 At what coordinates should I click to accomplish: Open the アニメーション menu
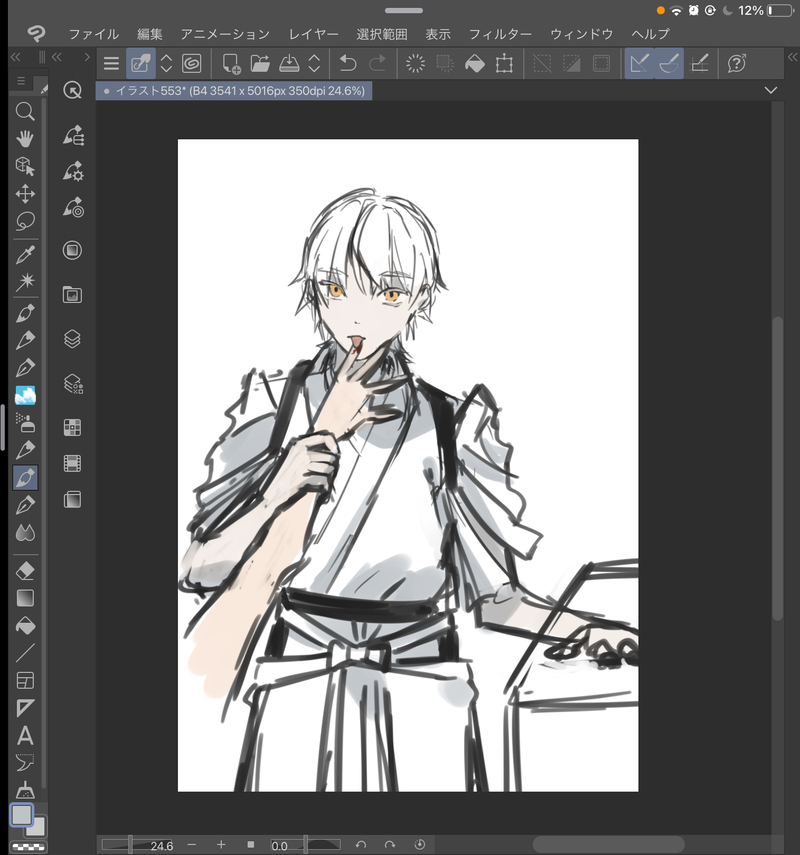tap(225, 34)
